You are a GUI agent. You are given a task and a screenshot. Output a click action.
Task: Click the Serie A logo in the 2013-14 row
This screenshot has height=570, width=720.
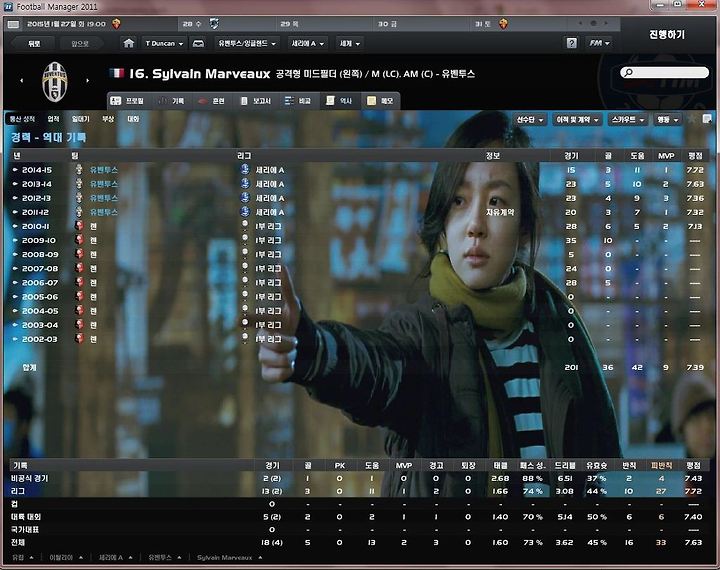point(245,184)
